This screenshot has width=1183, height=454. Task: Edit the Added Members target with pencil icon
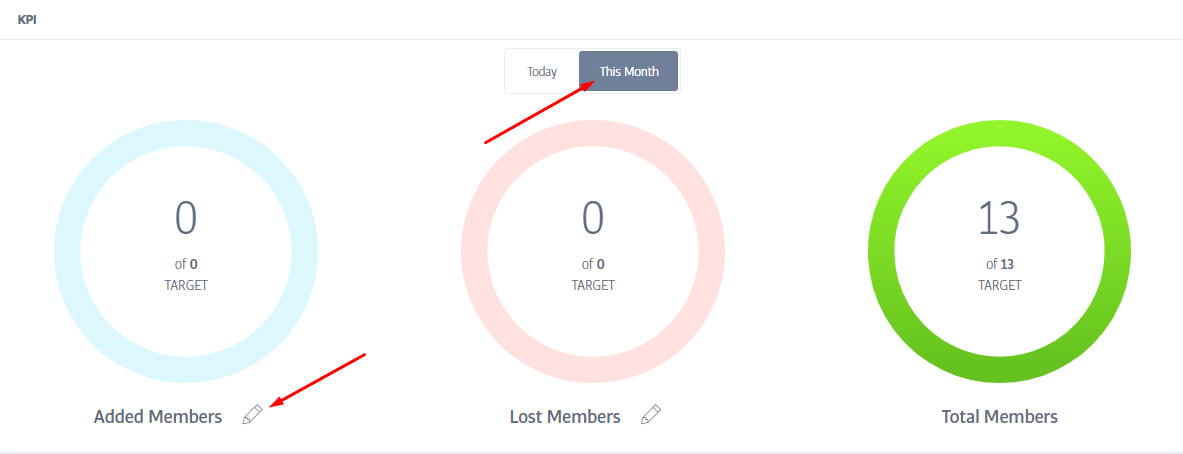[x=252, y=415]
